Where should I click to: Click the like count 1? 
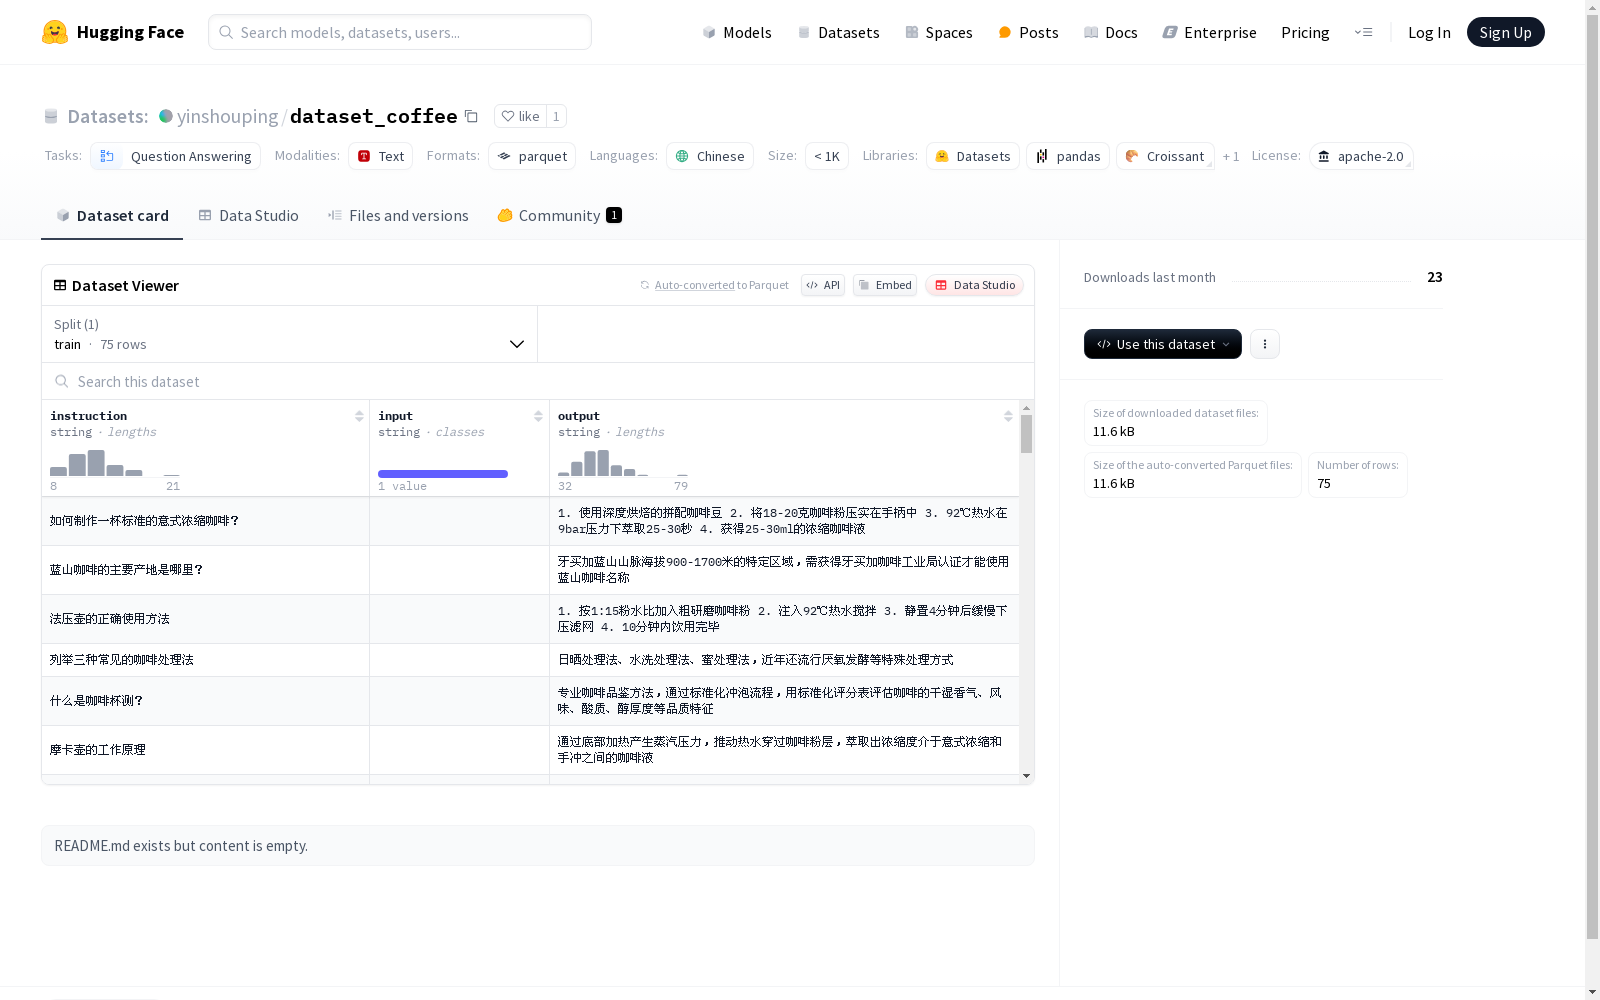(x=556, y=116)
